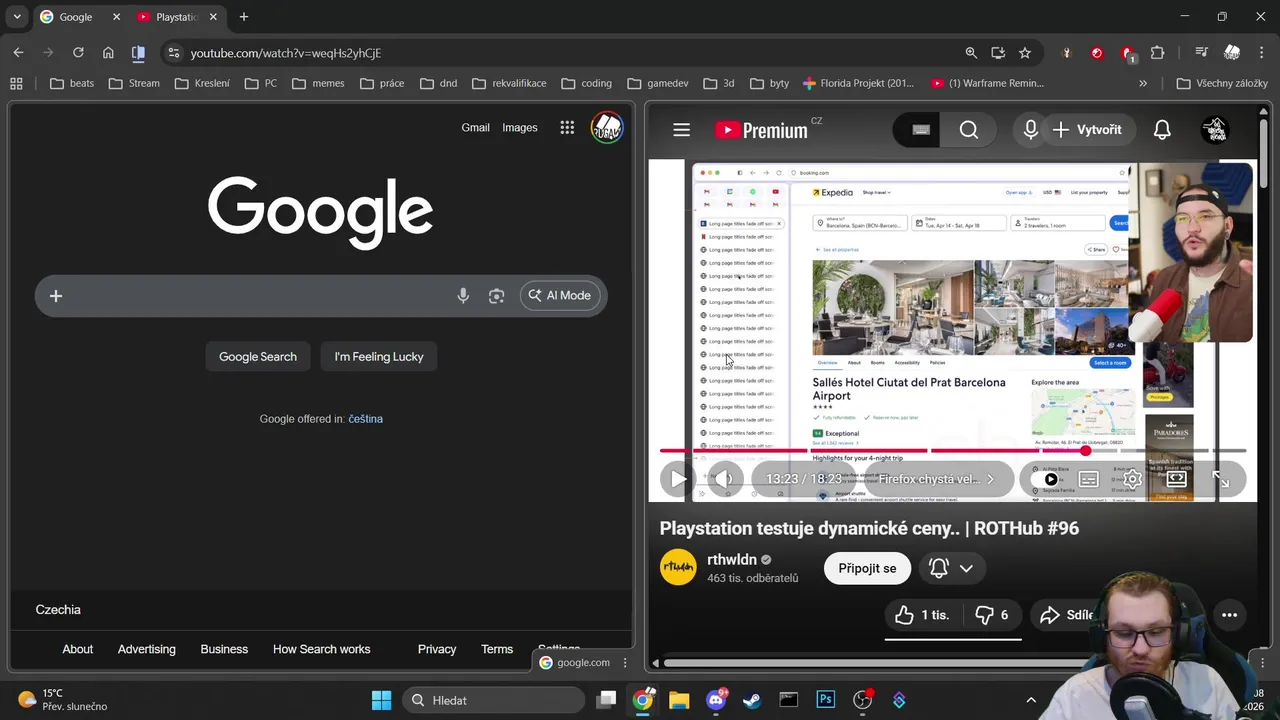The height and width of the screenshot is (720, 1280).
Task: Click the split view toolbar icon
Action: pos(138,53)
